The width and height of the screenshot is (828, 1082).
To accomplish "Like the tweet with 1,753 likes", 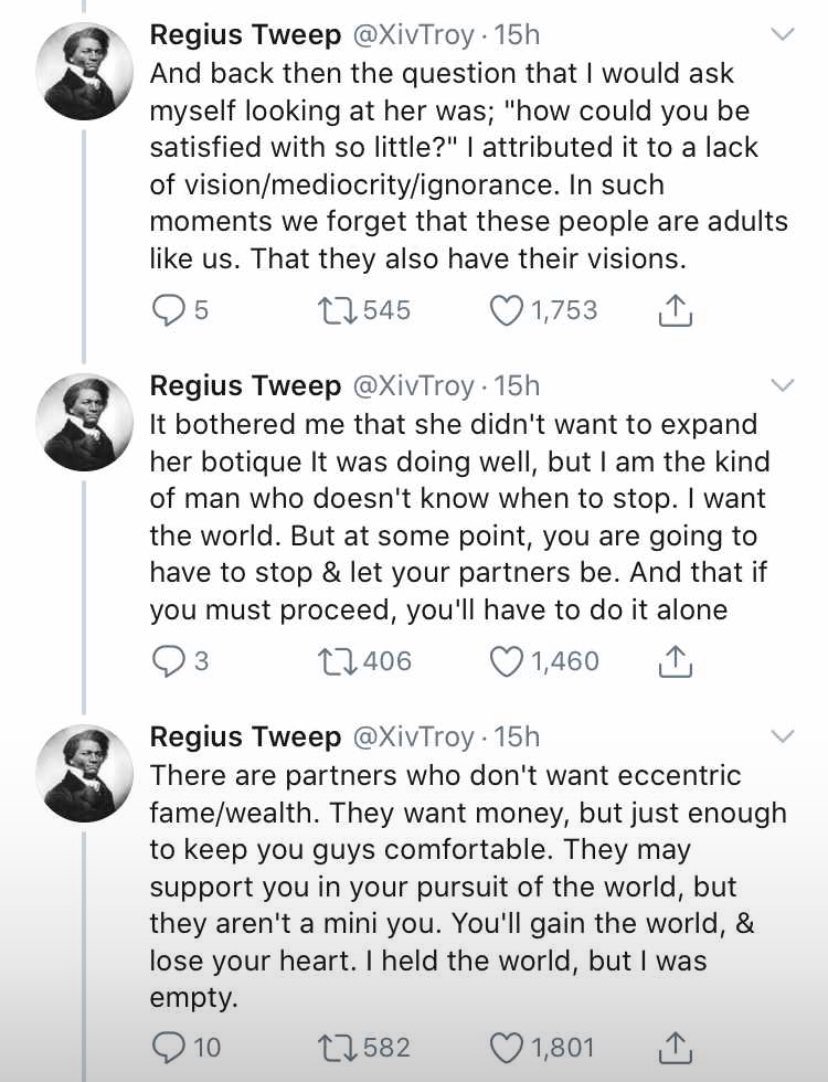I will point(507,311).
